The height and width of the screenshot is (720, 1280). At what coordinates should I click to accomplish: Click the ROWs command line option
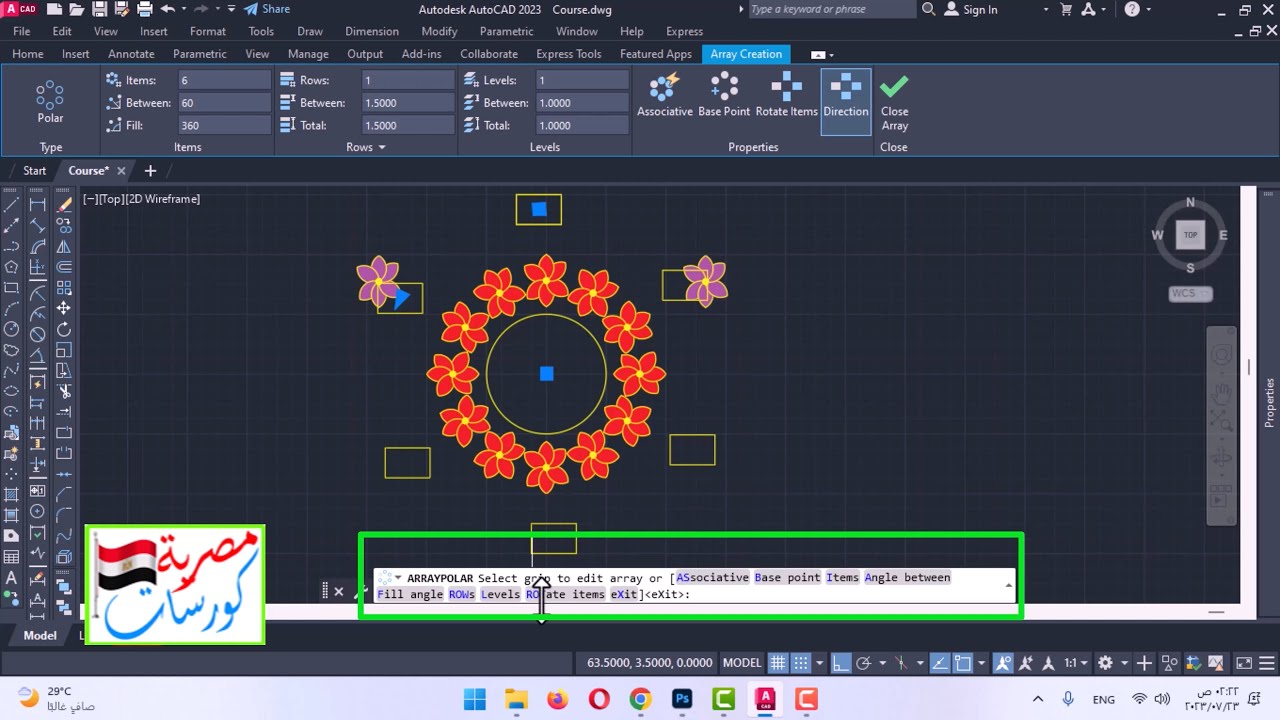462,594
